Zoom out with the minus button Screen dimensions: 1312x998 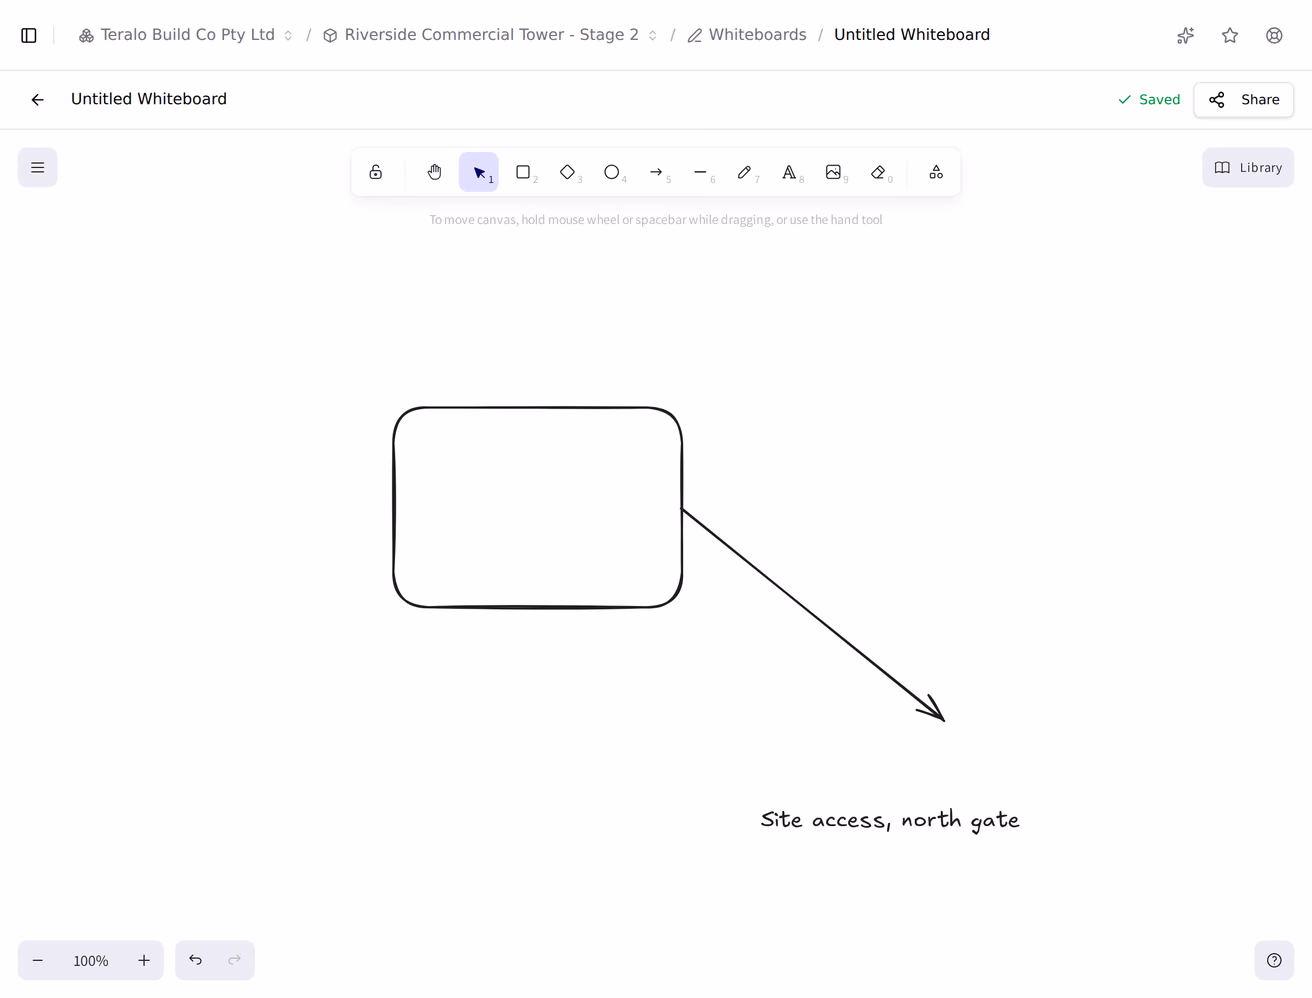click(x=38, y=961)
